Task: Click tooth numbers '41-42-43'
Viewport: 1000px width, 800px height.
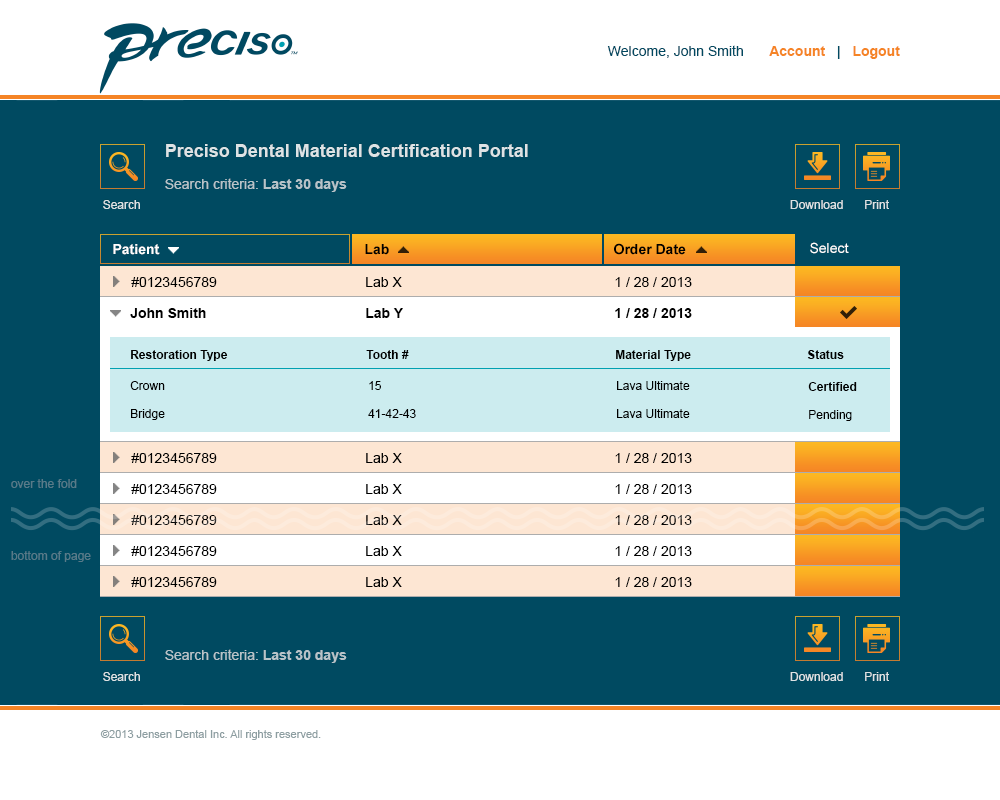Action: (x=392, y=414)
